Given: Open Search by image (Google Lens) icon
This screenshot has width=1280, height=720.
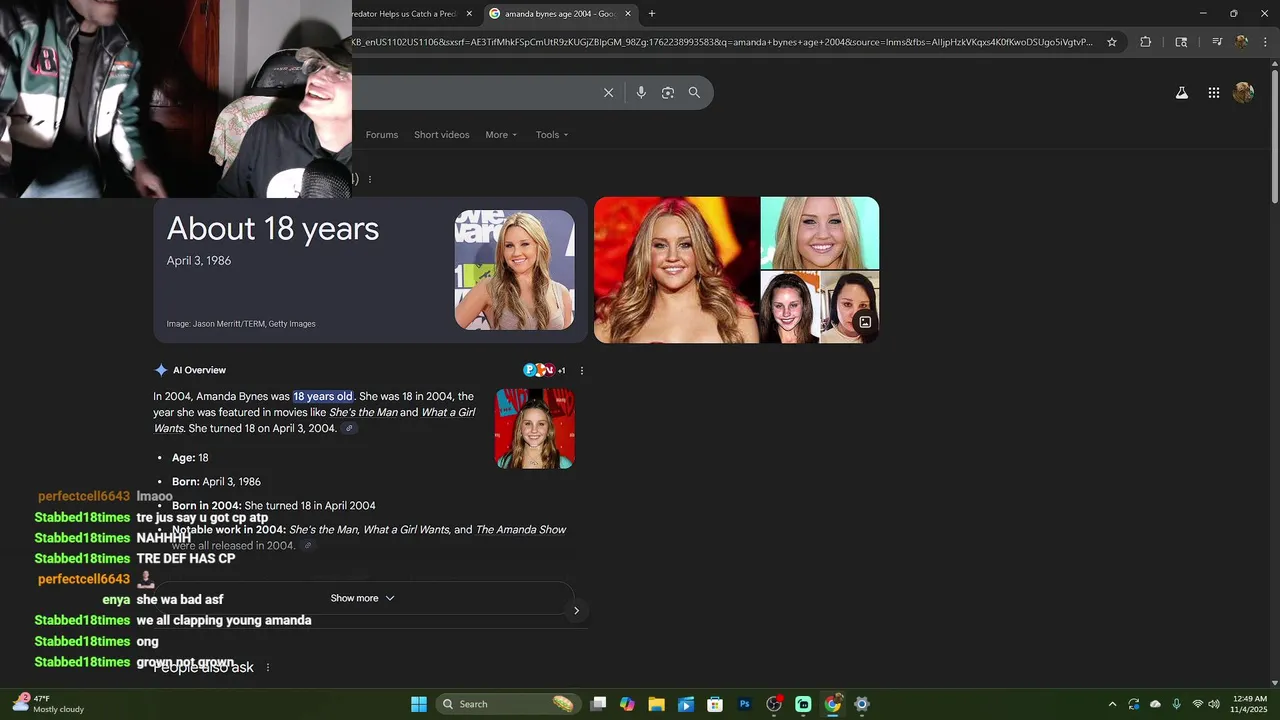Looking at the screenshot, I should click(668, 93).
